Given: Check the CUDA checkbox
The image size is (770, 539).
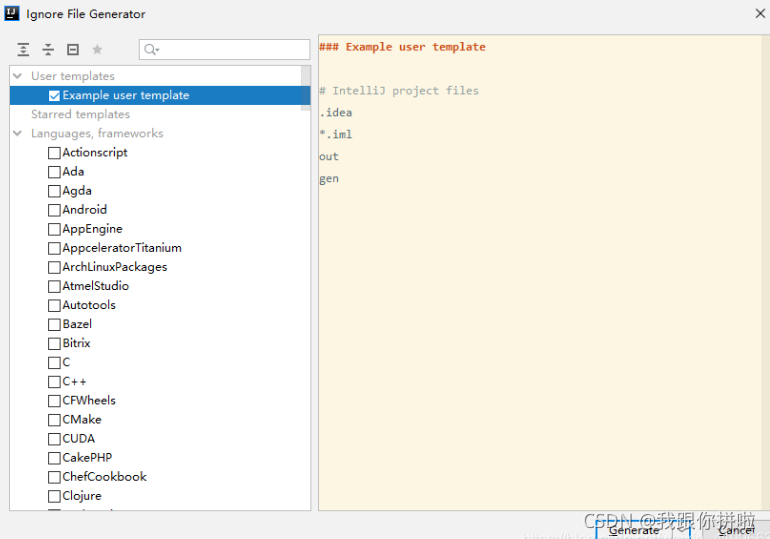Looking at the screenshot, I should [55, 439].
